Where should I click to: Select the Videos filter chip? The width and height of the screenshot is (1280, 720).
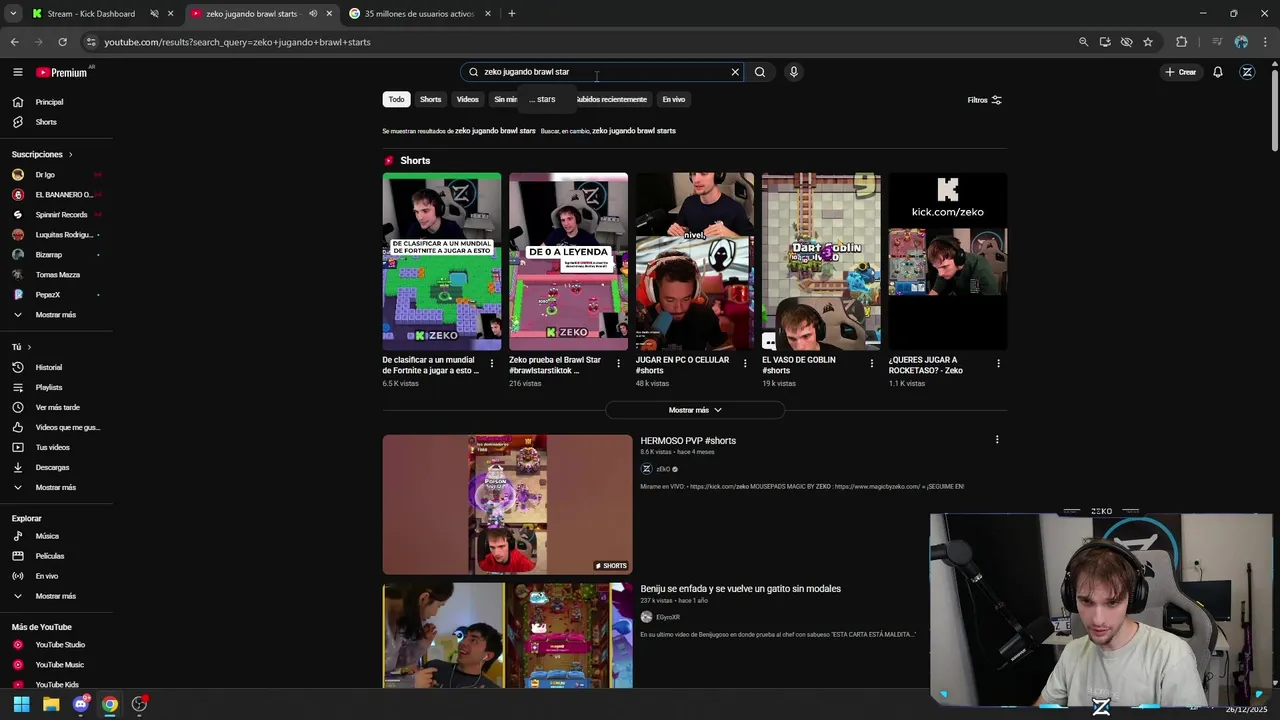tap(468, 99)
